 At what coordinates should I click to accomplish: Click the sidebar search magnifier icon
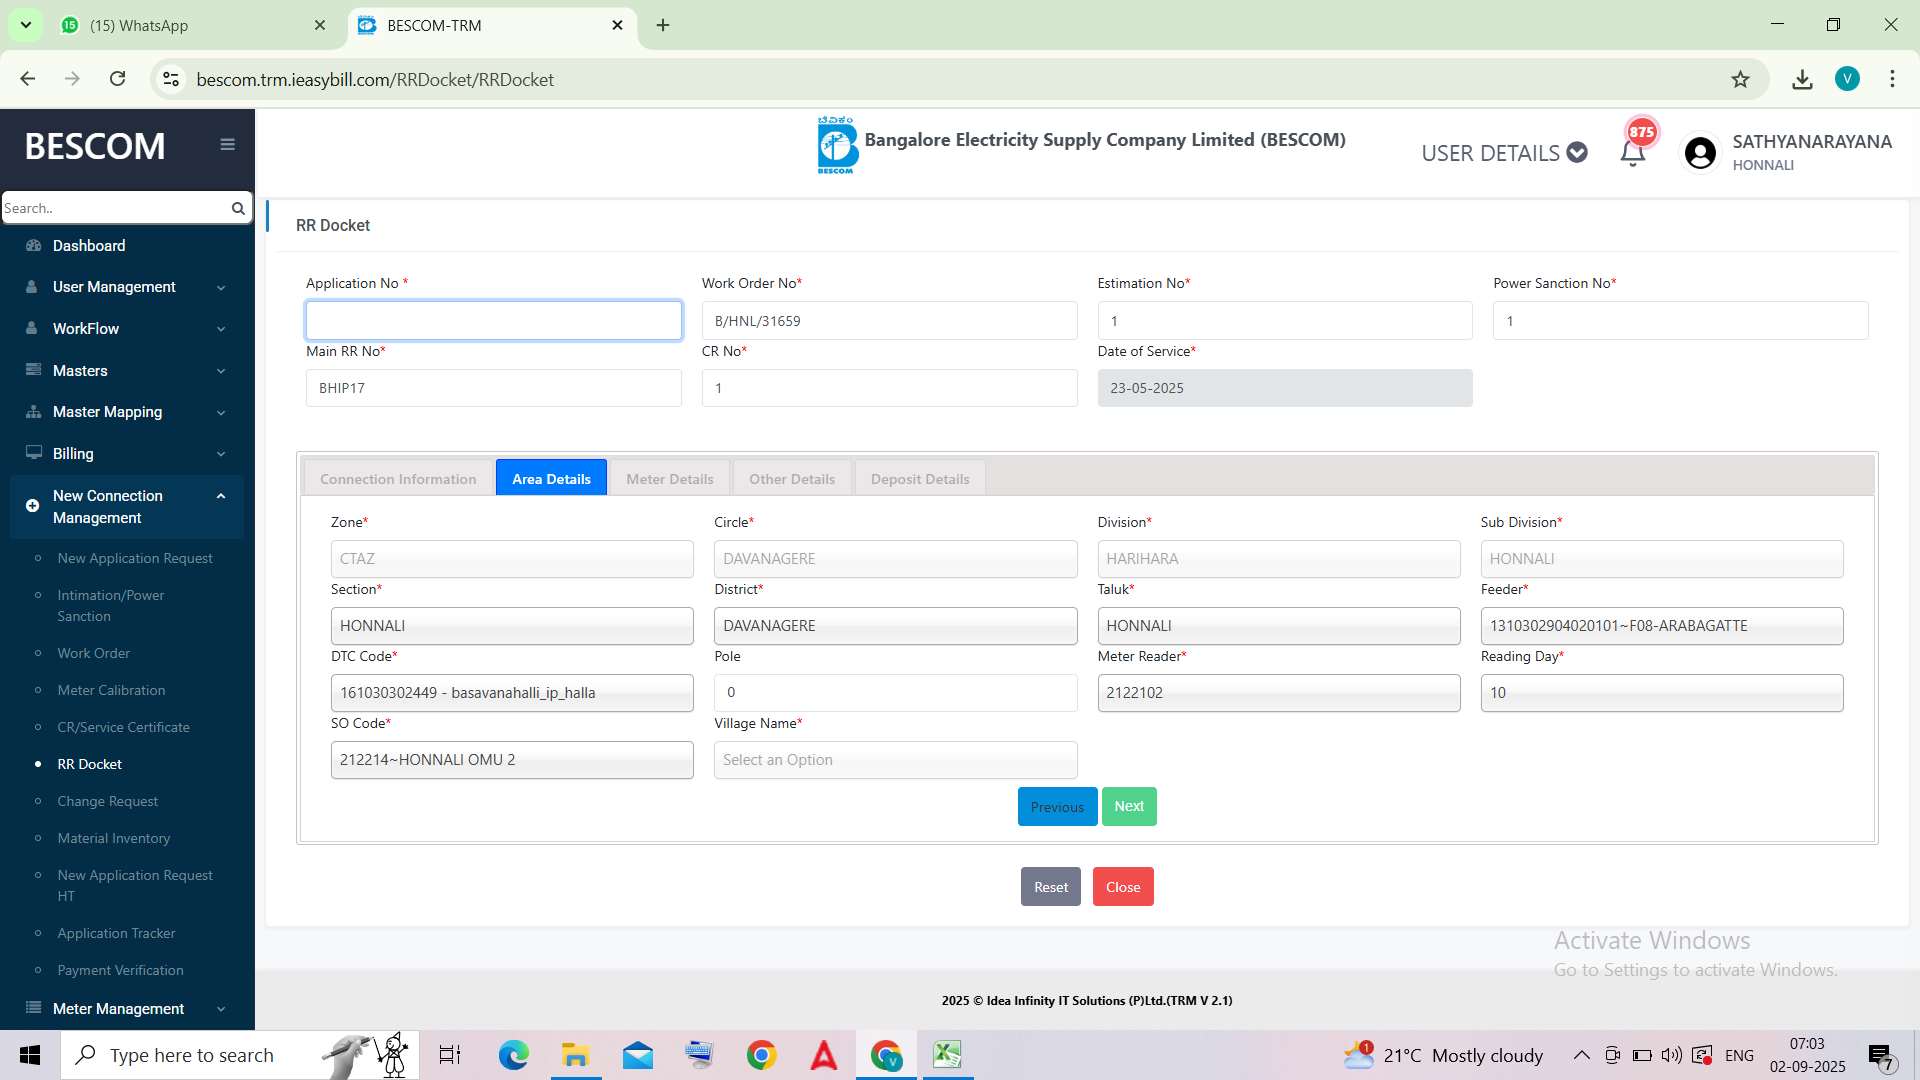pyautogui.click(x=238, y=208)
